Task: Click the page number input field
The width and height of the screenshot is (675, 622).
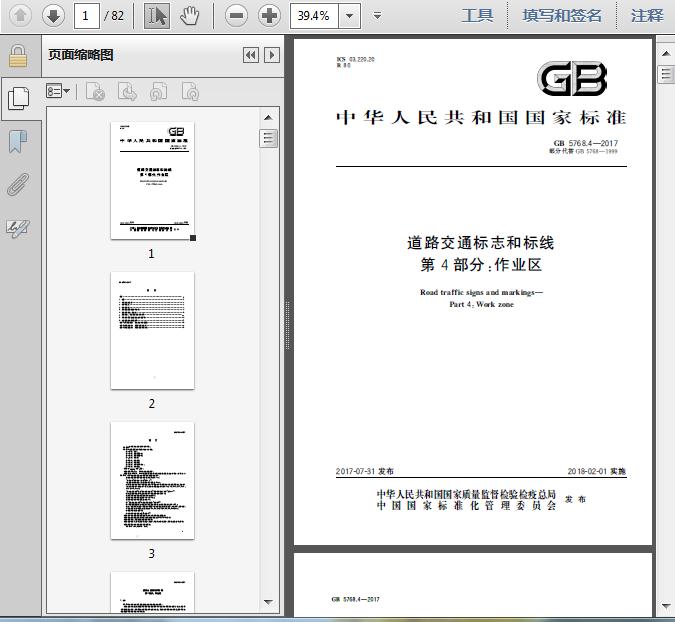Action: [x=87, y=16]
